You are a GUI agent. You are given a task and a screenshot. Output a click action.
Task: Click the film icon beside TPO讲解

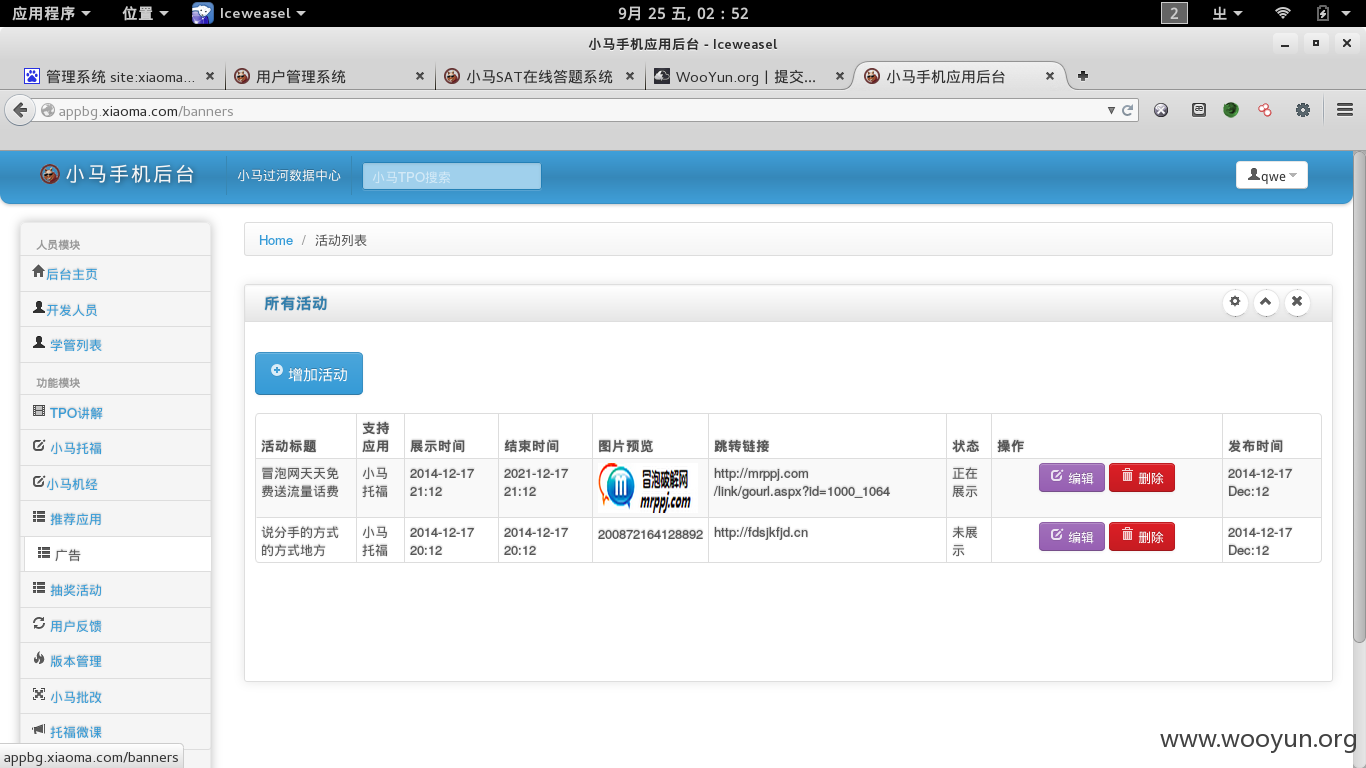coord(39,411)
